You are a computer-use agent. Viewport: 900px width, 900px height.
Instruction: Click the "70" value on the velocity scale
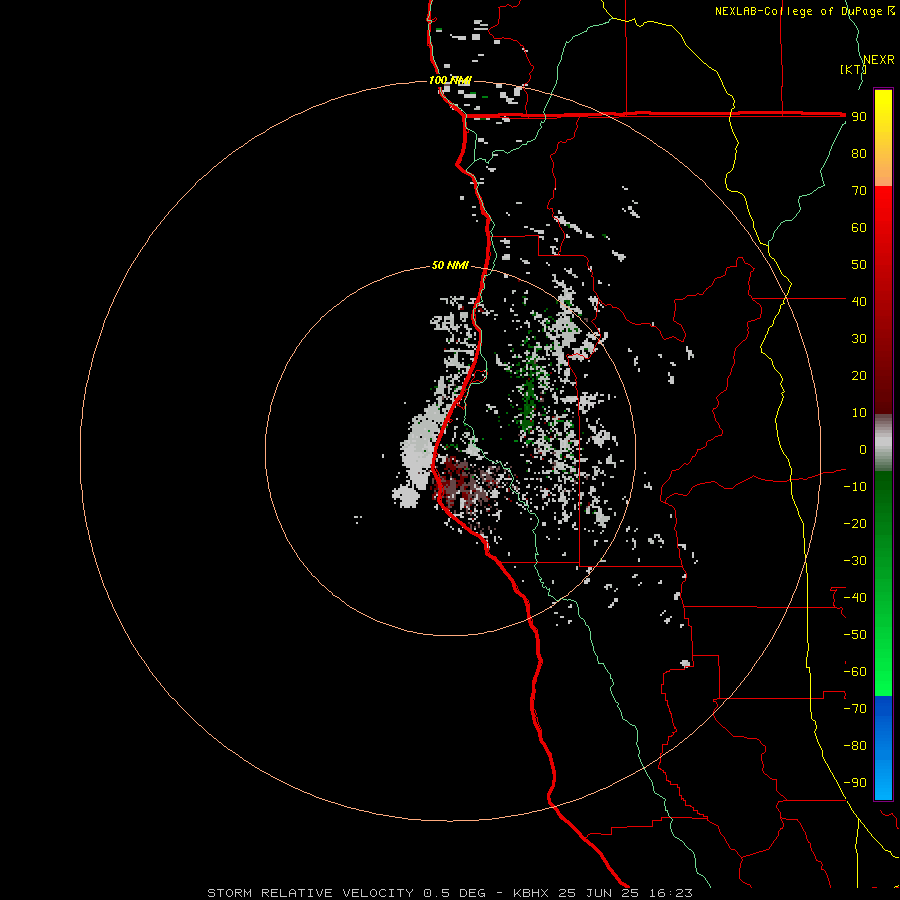point(859,191)
